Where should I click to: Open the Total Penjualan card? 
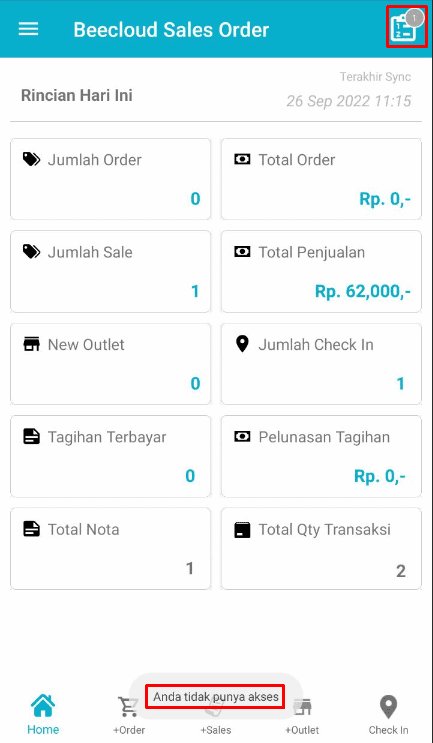(321, 272)
